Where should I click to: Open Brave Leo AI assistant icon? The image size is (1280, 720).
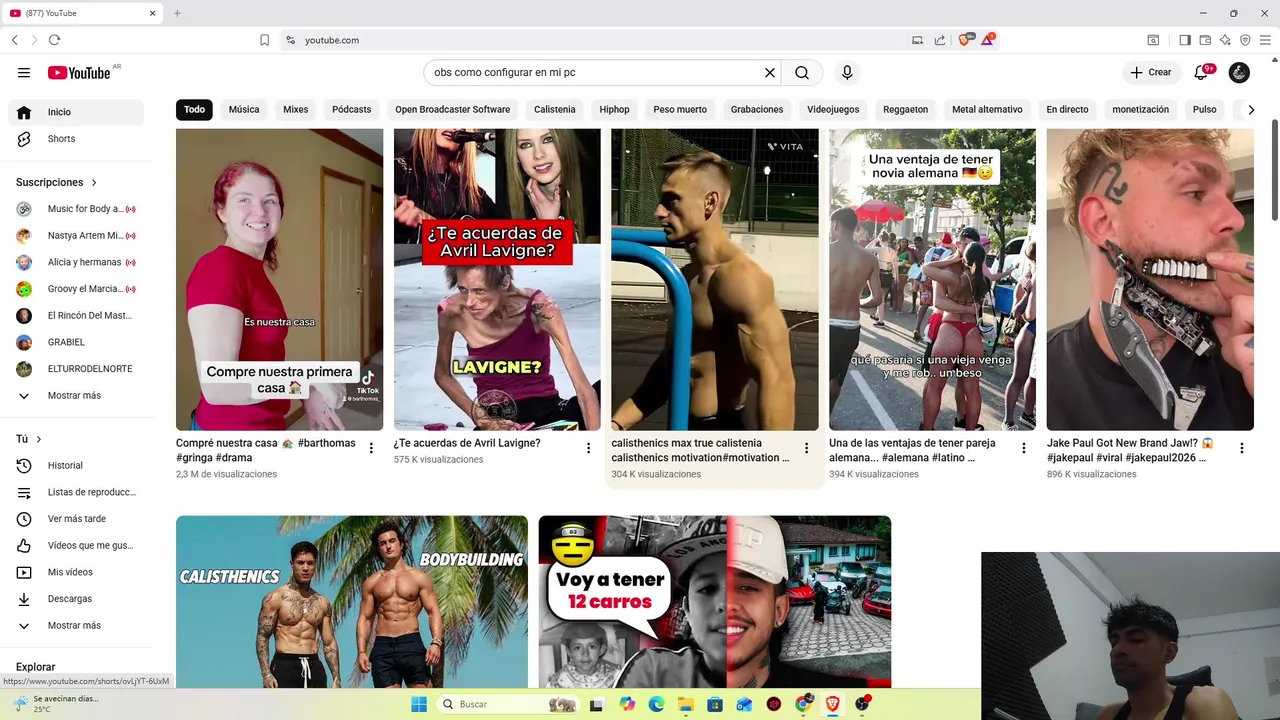tap(1225, 40)
